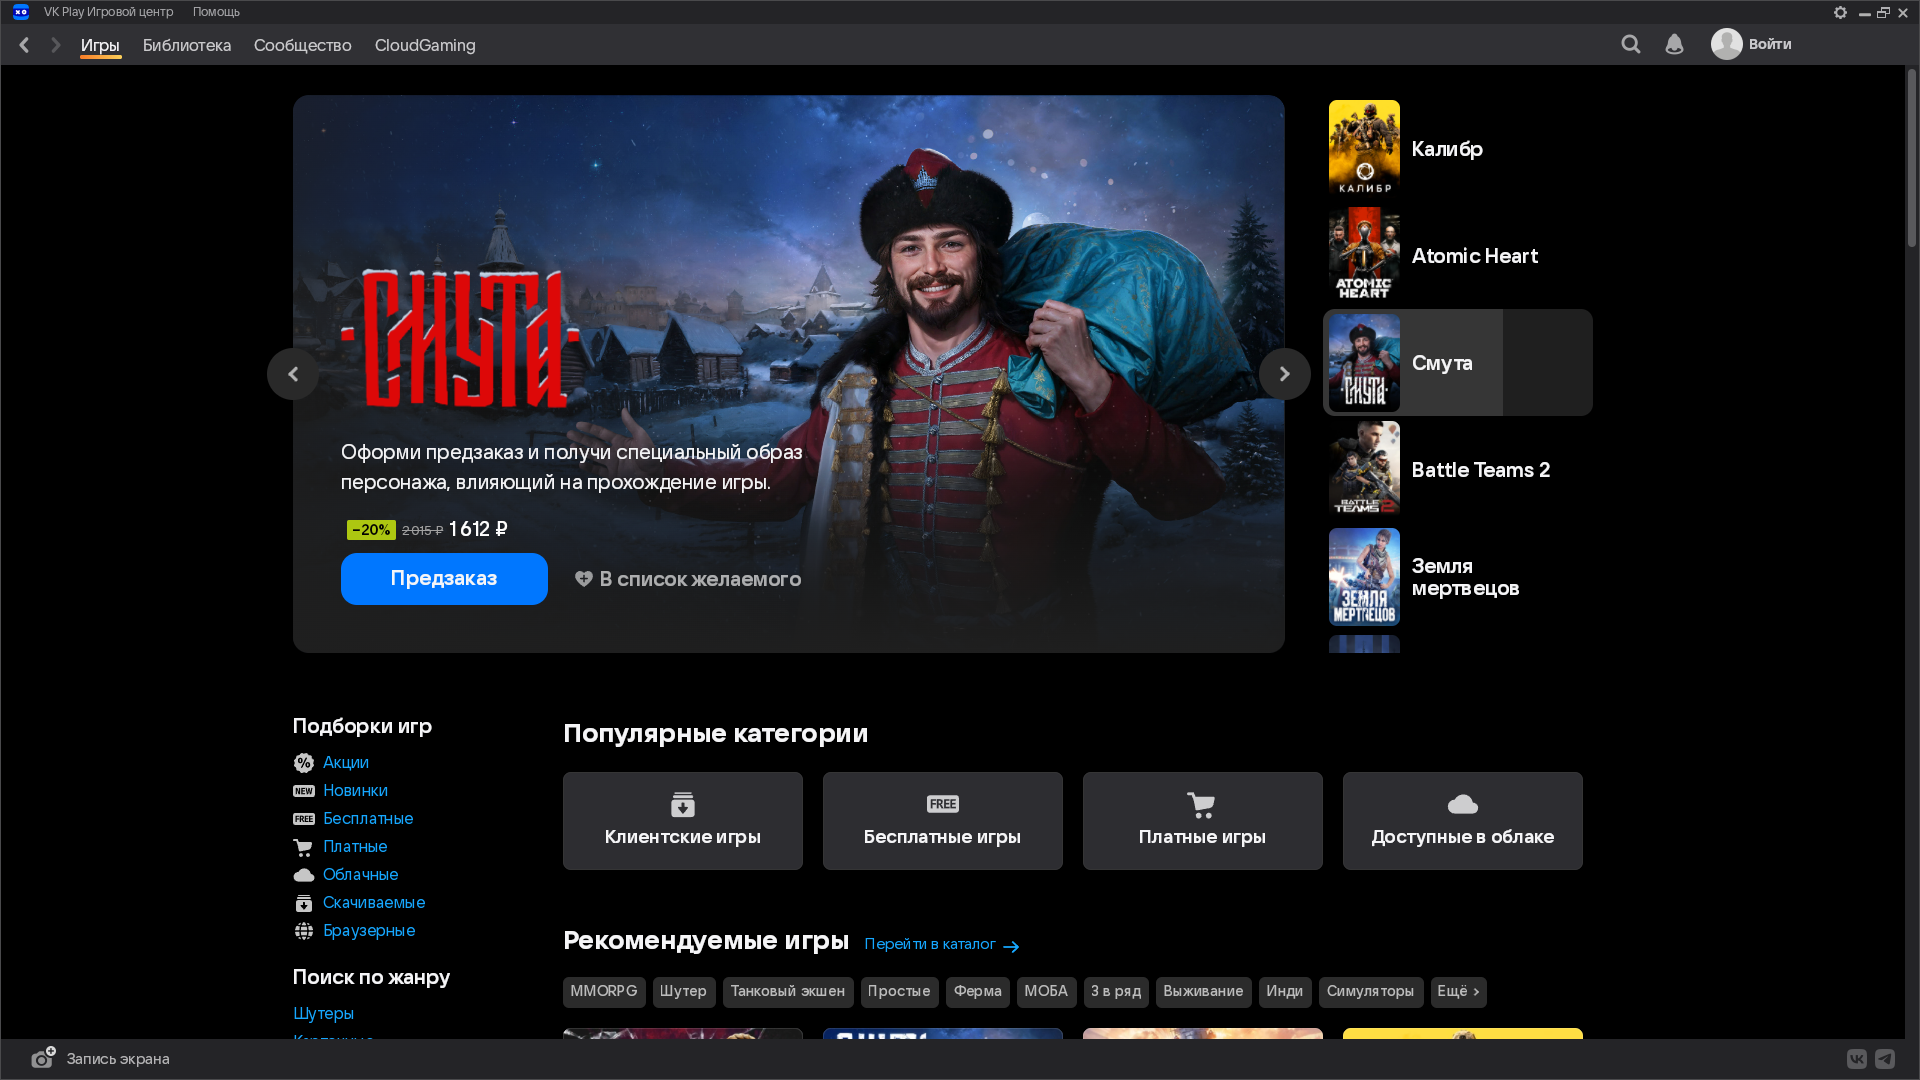Filter by the Выживание tag
The height and width of the screenshot is (1080, 1920).
(1204, 992)
